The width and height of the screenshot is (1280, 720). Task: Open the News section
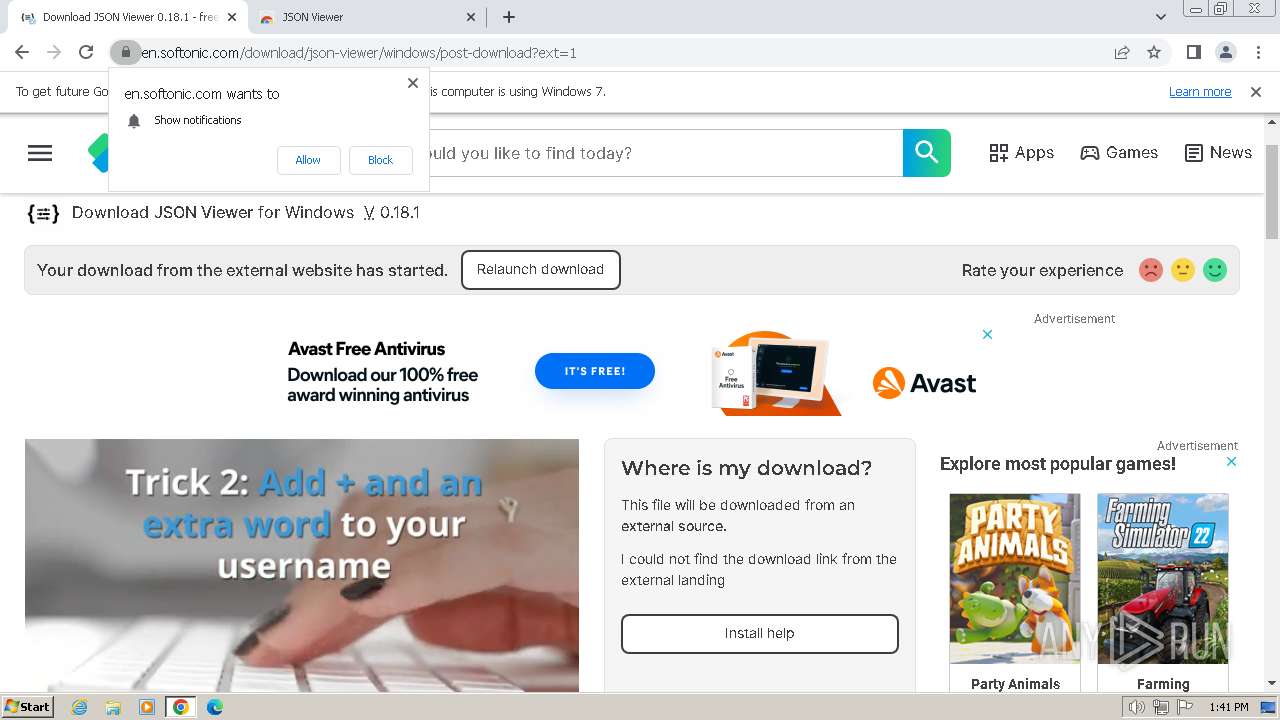(x=1218, y=153)
